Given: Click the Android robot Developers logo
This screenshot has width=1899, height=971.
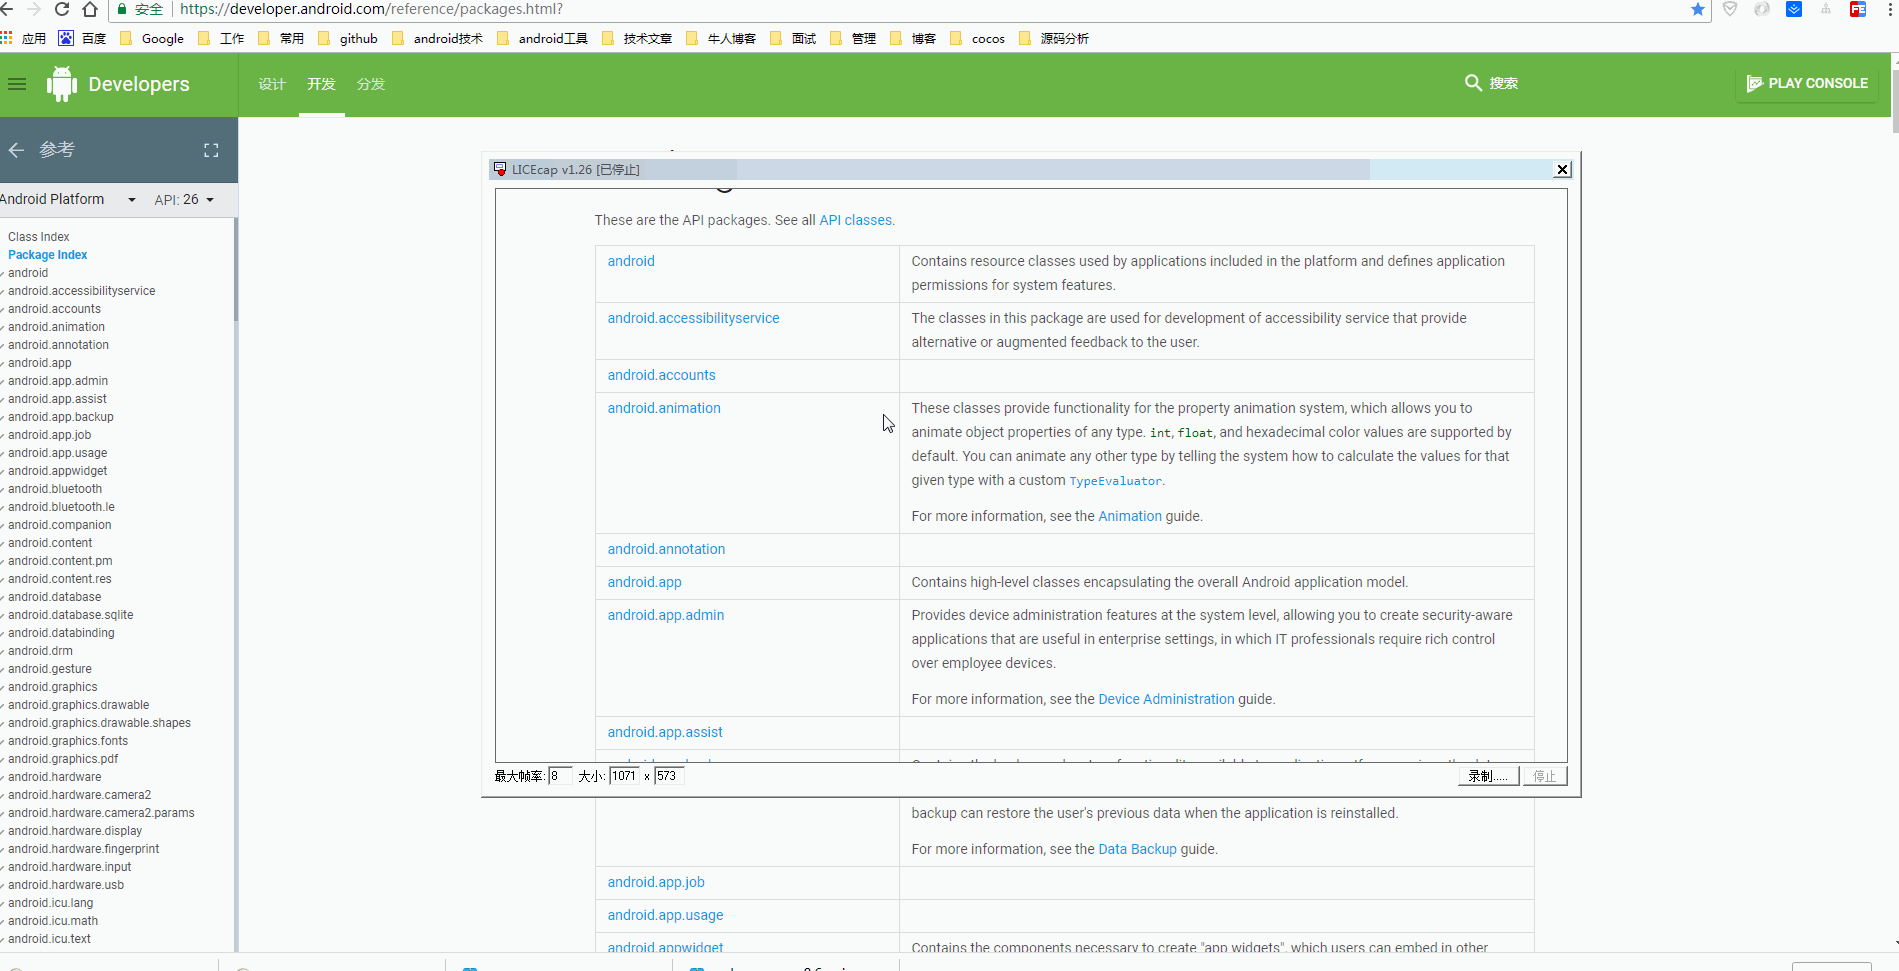Looking at the screenshot, I should [62, 84].
